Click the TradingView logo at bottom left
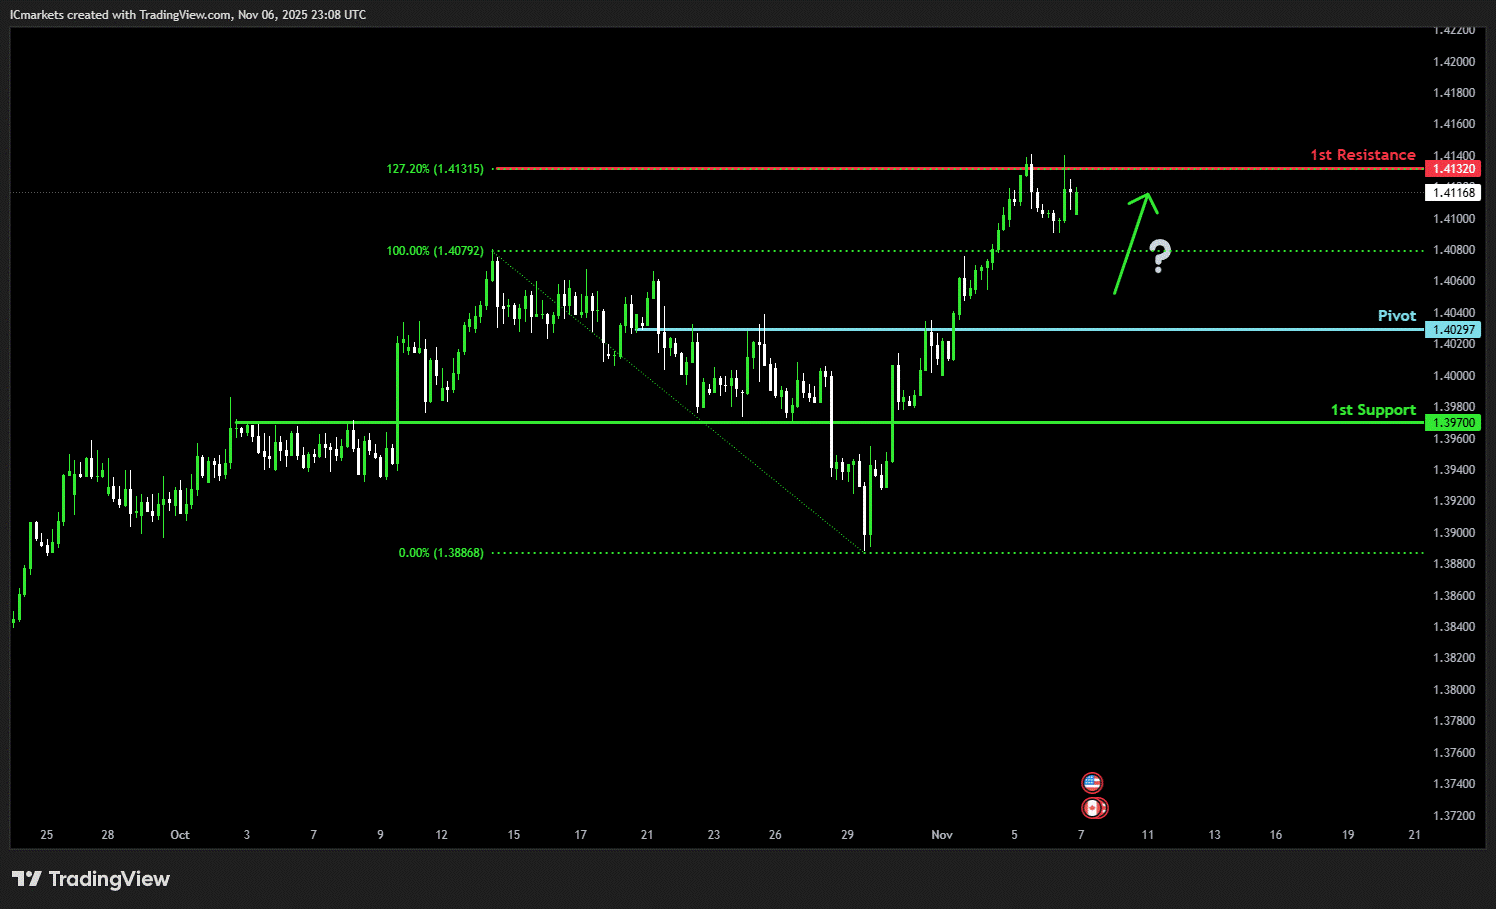Viewport: 1496px width, 909px height. point(91,879)
